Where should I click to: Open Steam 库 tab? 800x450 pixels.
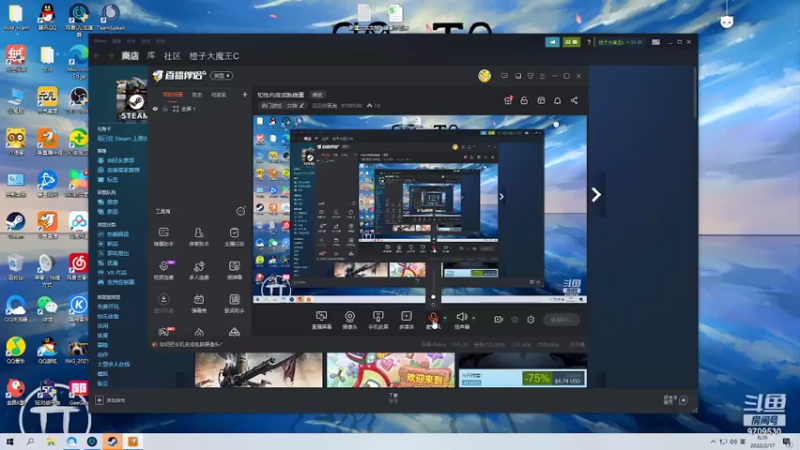(x=151, y=56)
